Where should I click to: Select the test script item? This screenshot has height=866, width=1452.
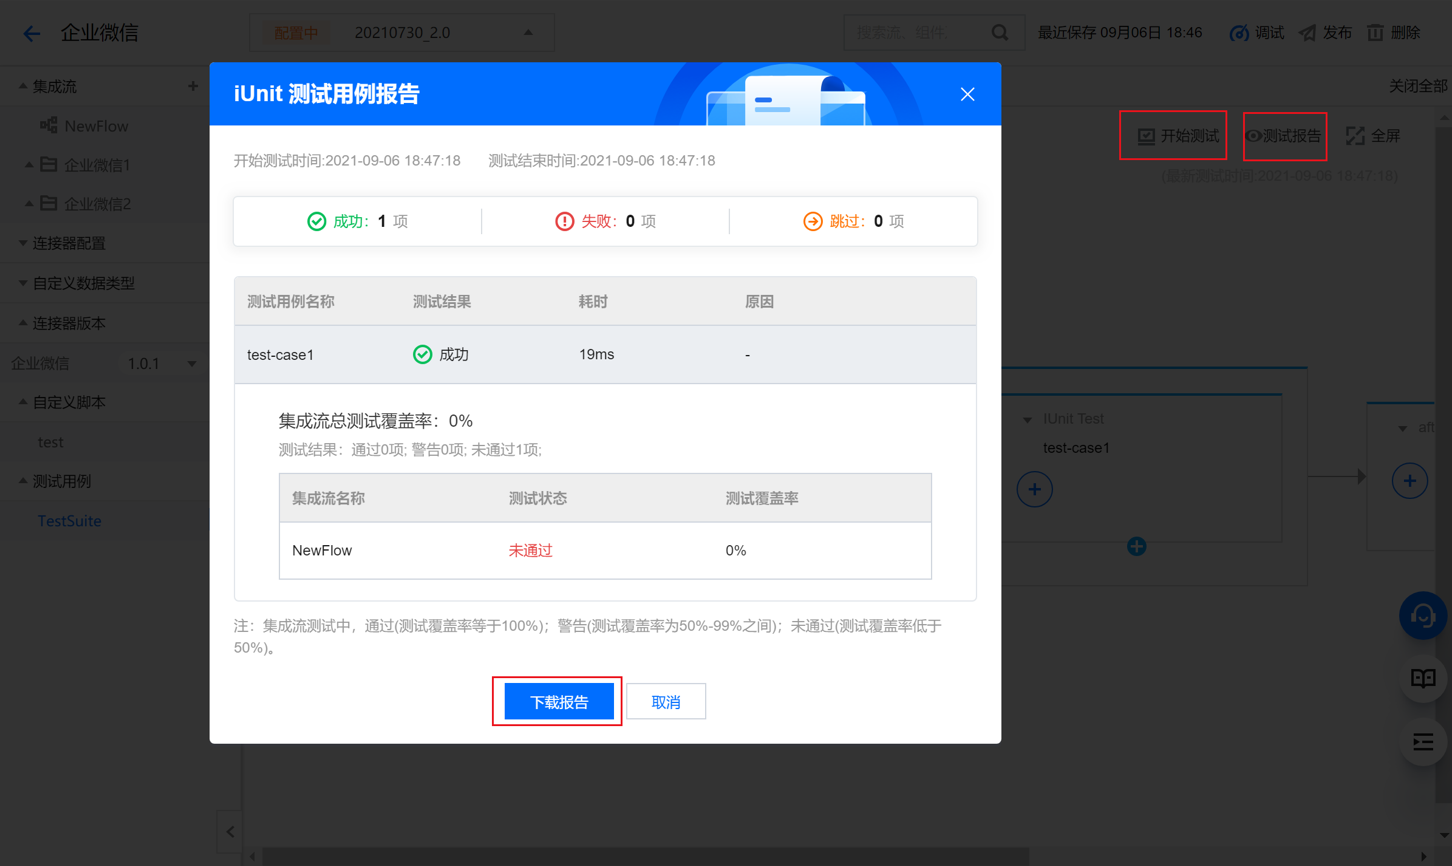(50, 442)
